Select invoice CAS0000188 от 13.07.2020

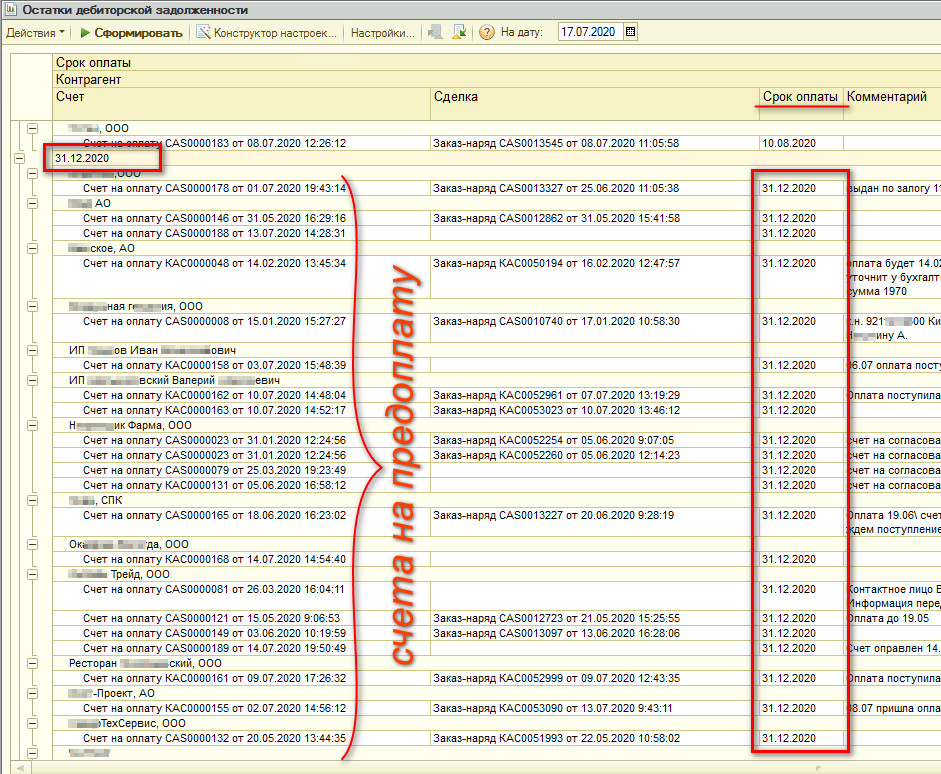(x=214, y=233)
